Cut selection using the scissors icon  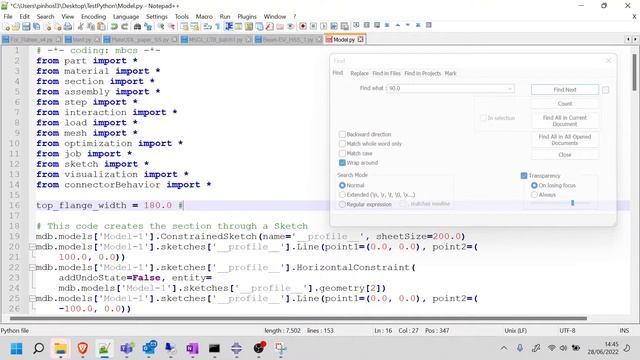[80, 27]
